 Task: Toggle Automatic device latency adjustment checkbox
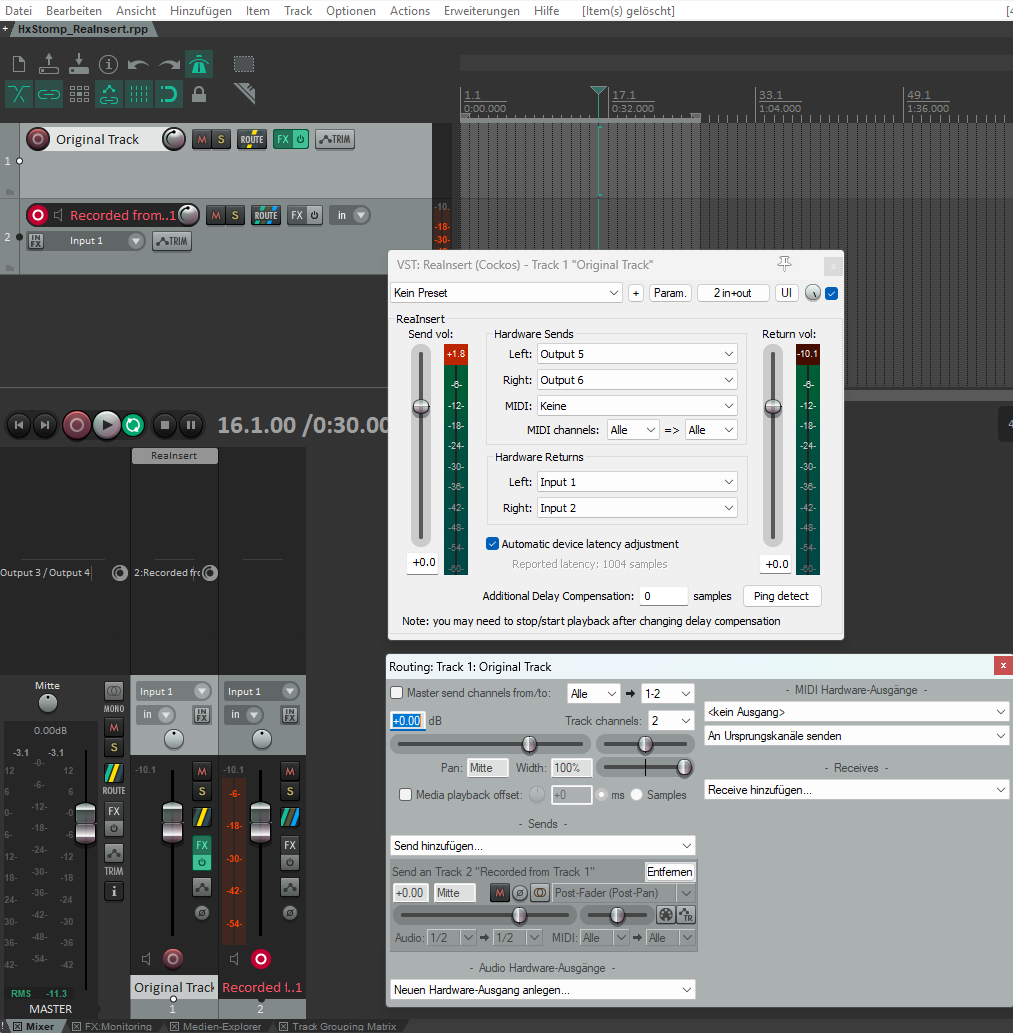(x=492, y=544)
